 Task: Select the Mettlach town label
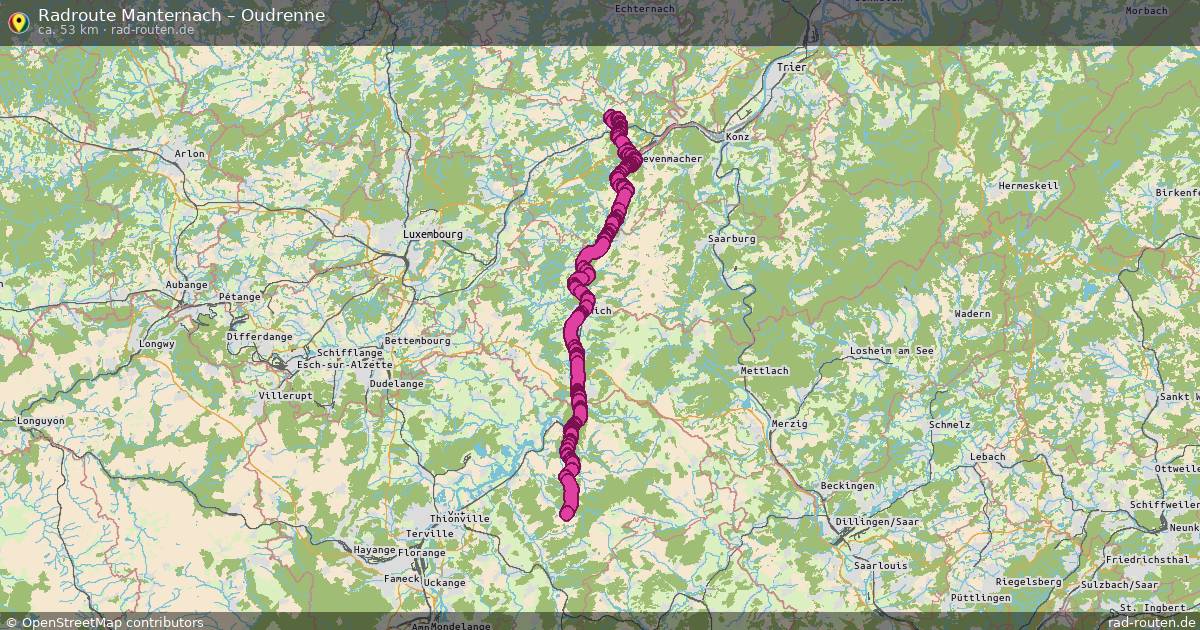(764, 370)
